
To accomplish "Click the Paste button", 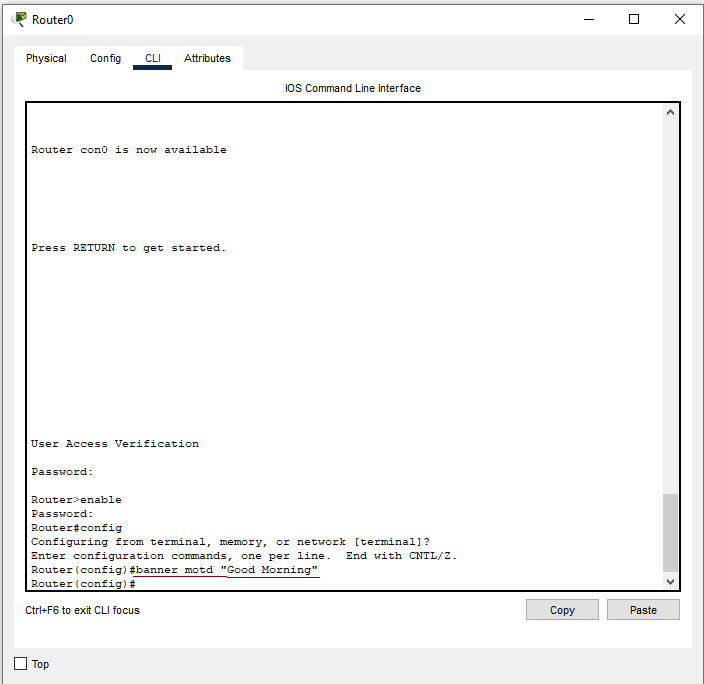I will [643, 610].
